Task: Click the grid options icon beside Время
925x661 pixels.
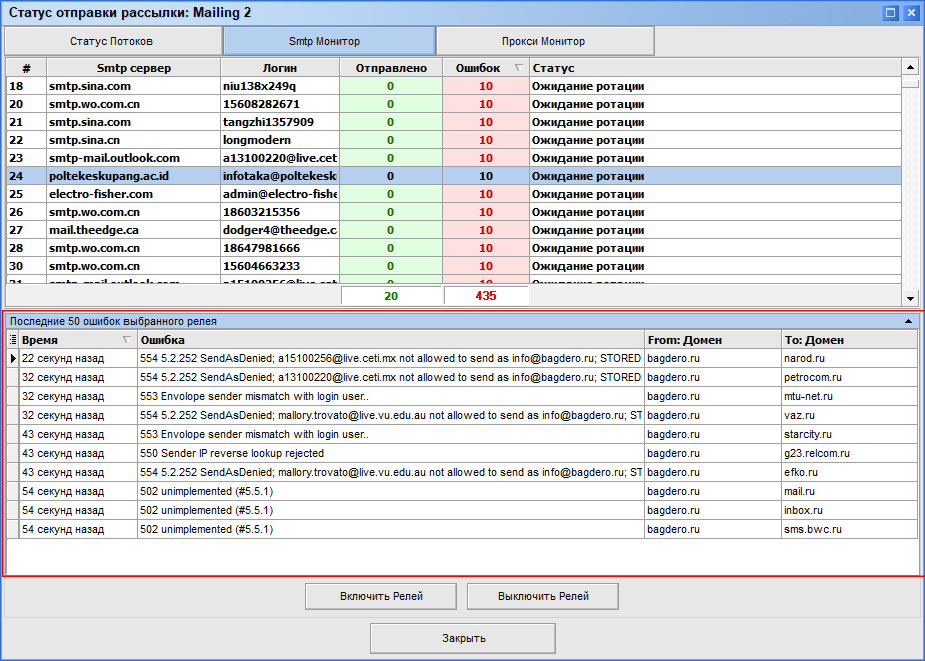Action: point(12,339)
